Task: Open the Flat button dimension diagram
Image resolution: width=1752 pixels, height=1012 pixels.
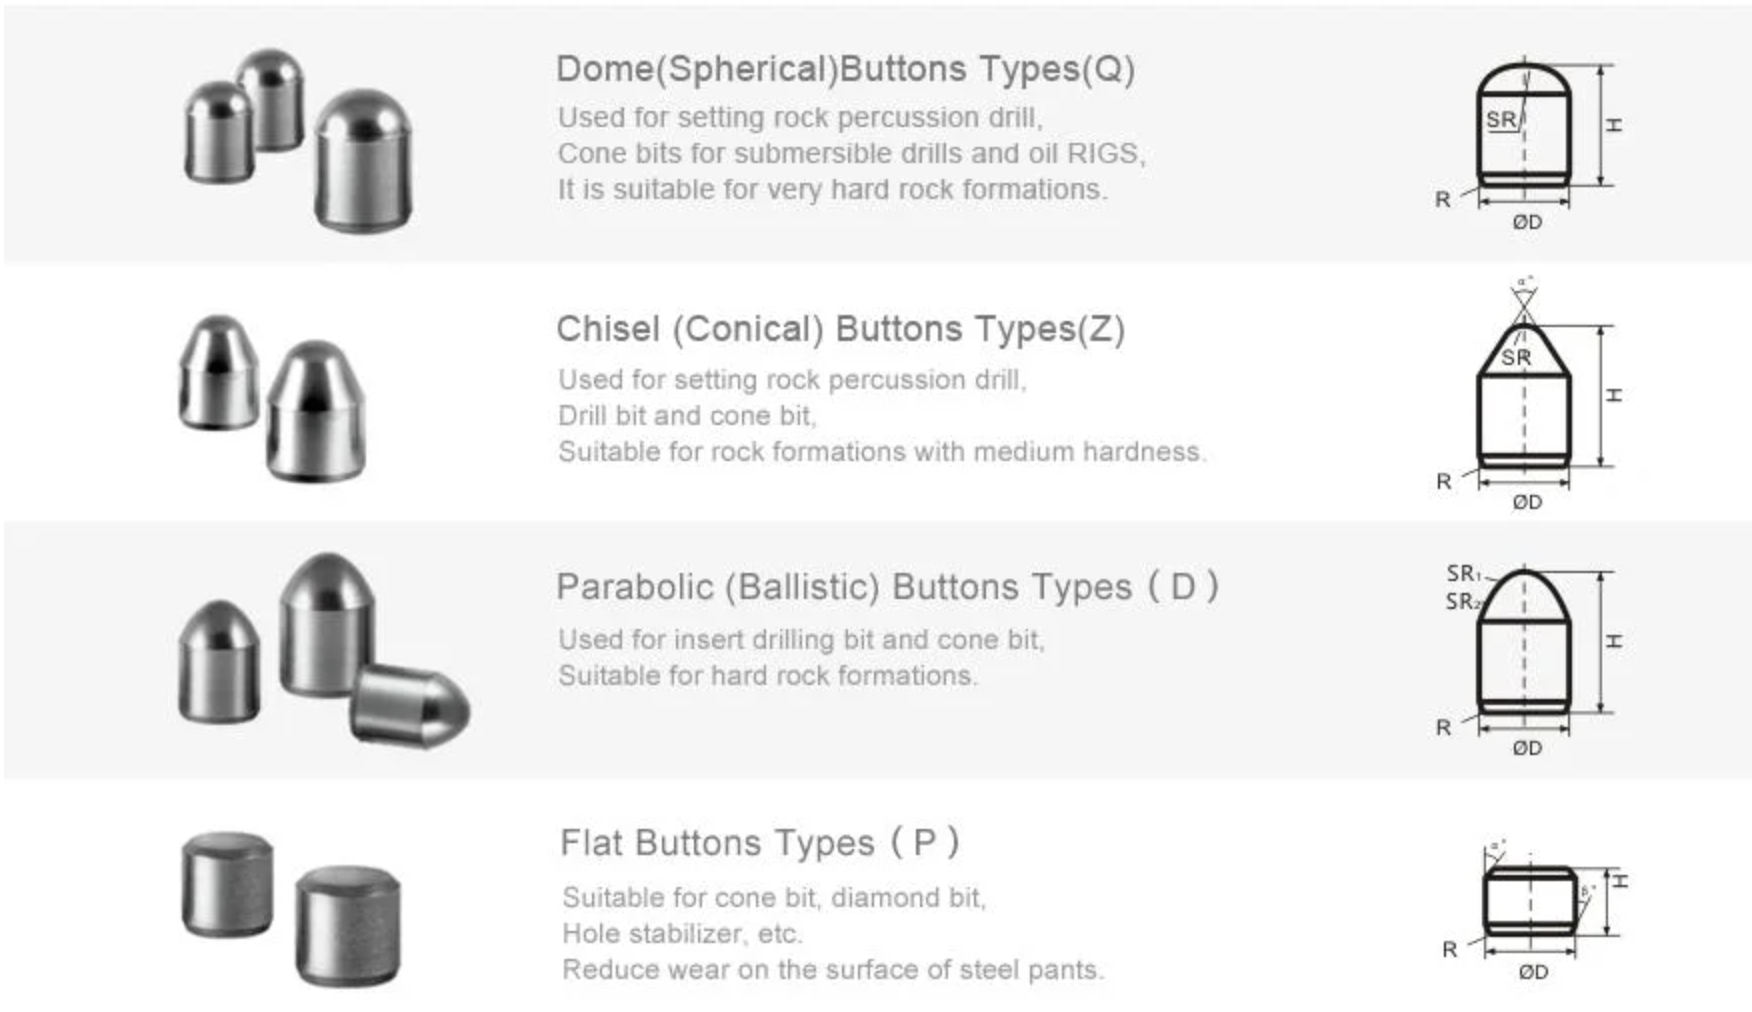Action: (x=1534, y=910)
